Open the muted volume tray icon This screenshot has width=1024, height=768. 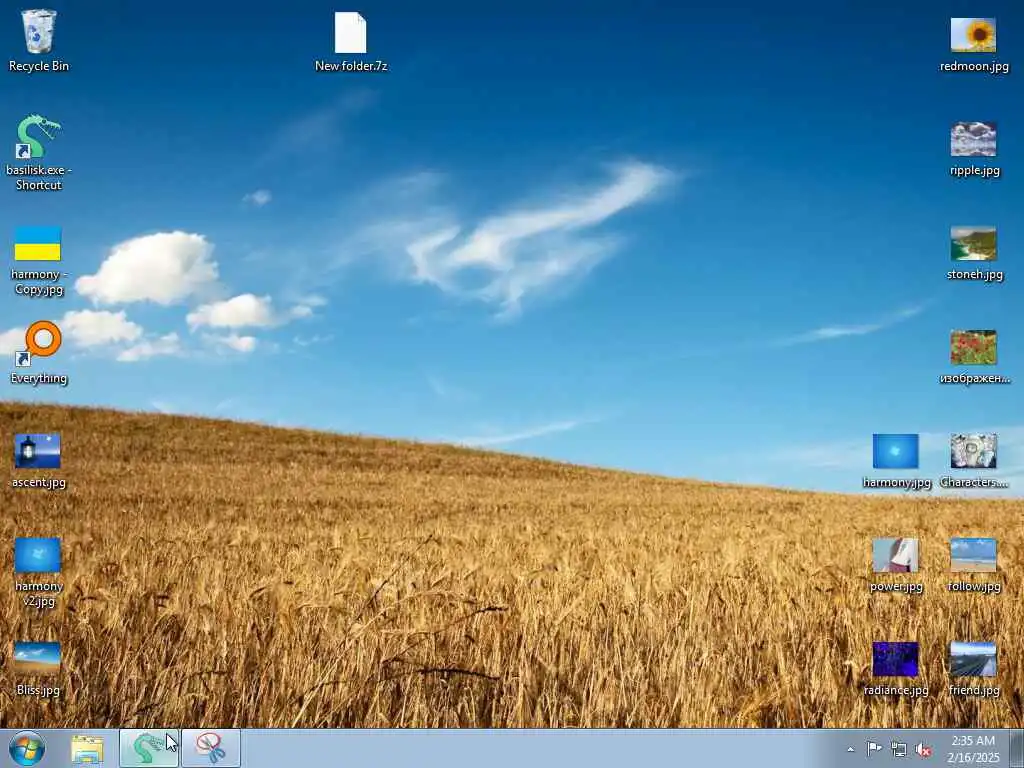pyautogui.click(x=923, y=749)
